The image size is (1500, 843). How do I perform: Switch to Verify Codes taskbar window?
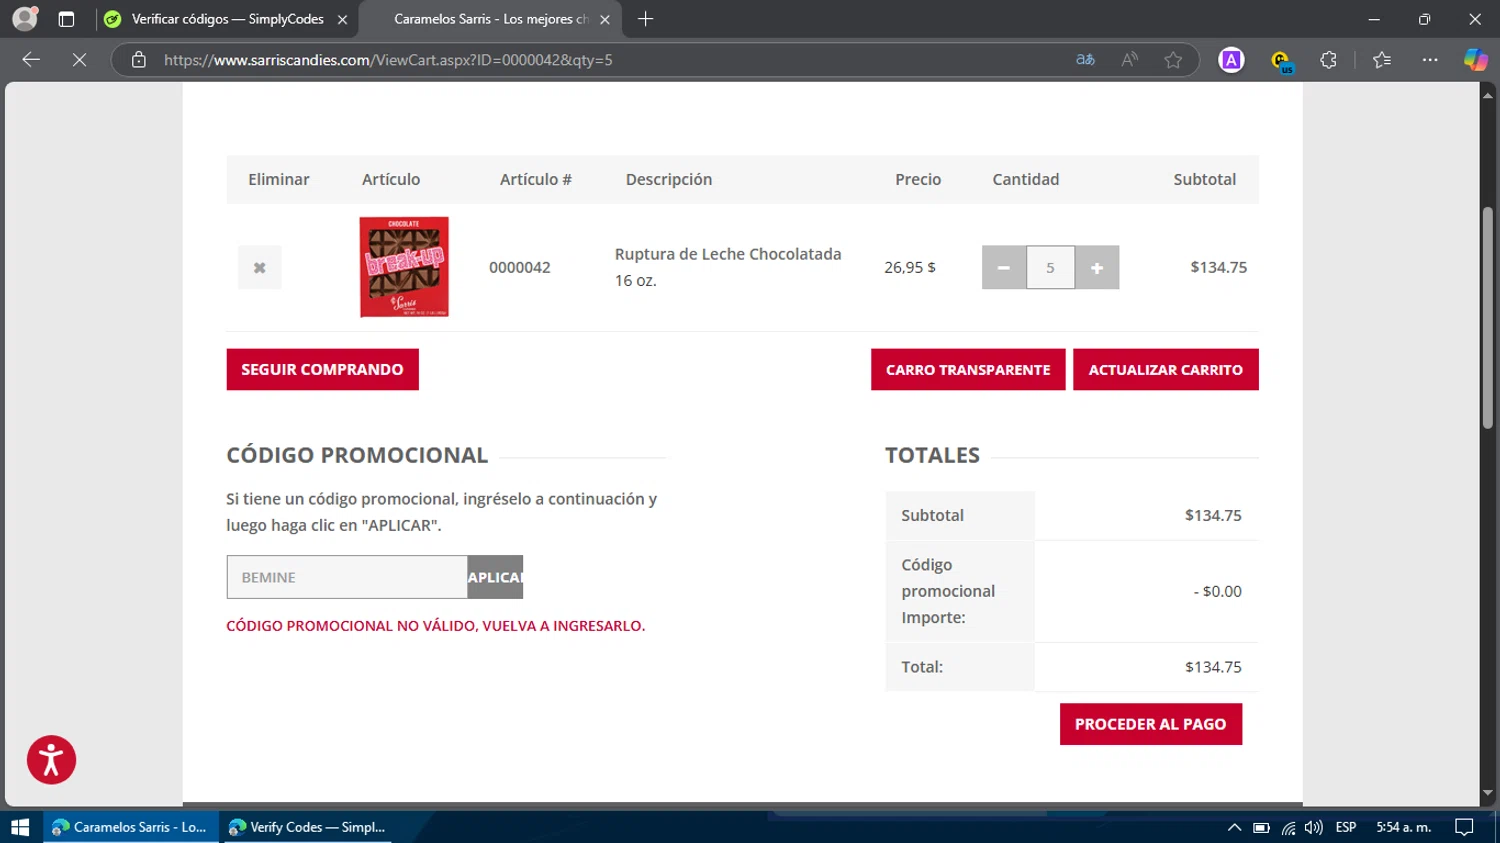pos(307,827)
